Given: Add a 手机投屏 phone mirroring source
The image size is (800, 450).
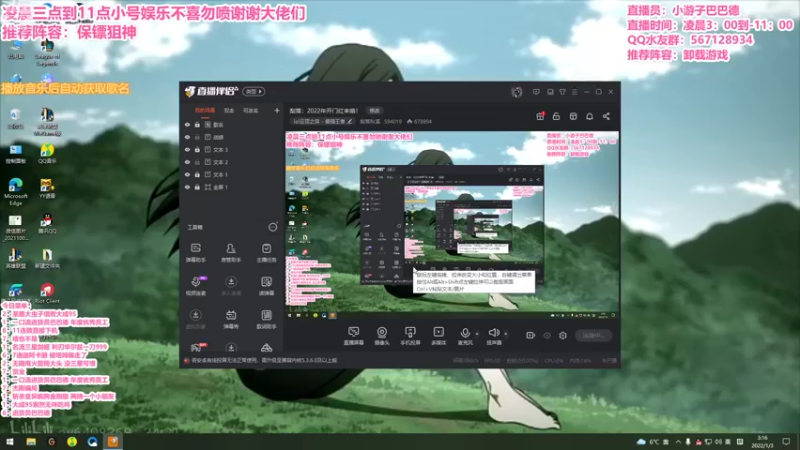Looking at the screenshot, I should [x=410, y=336].
